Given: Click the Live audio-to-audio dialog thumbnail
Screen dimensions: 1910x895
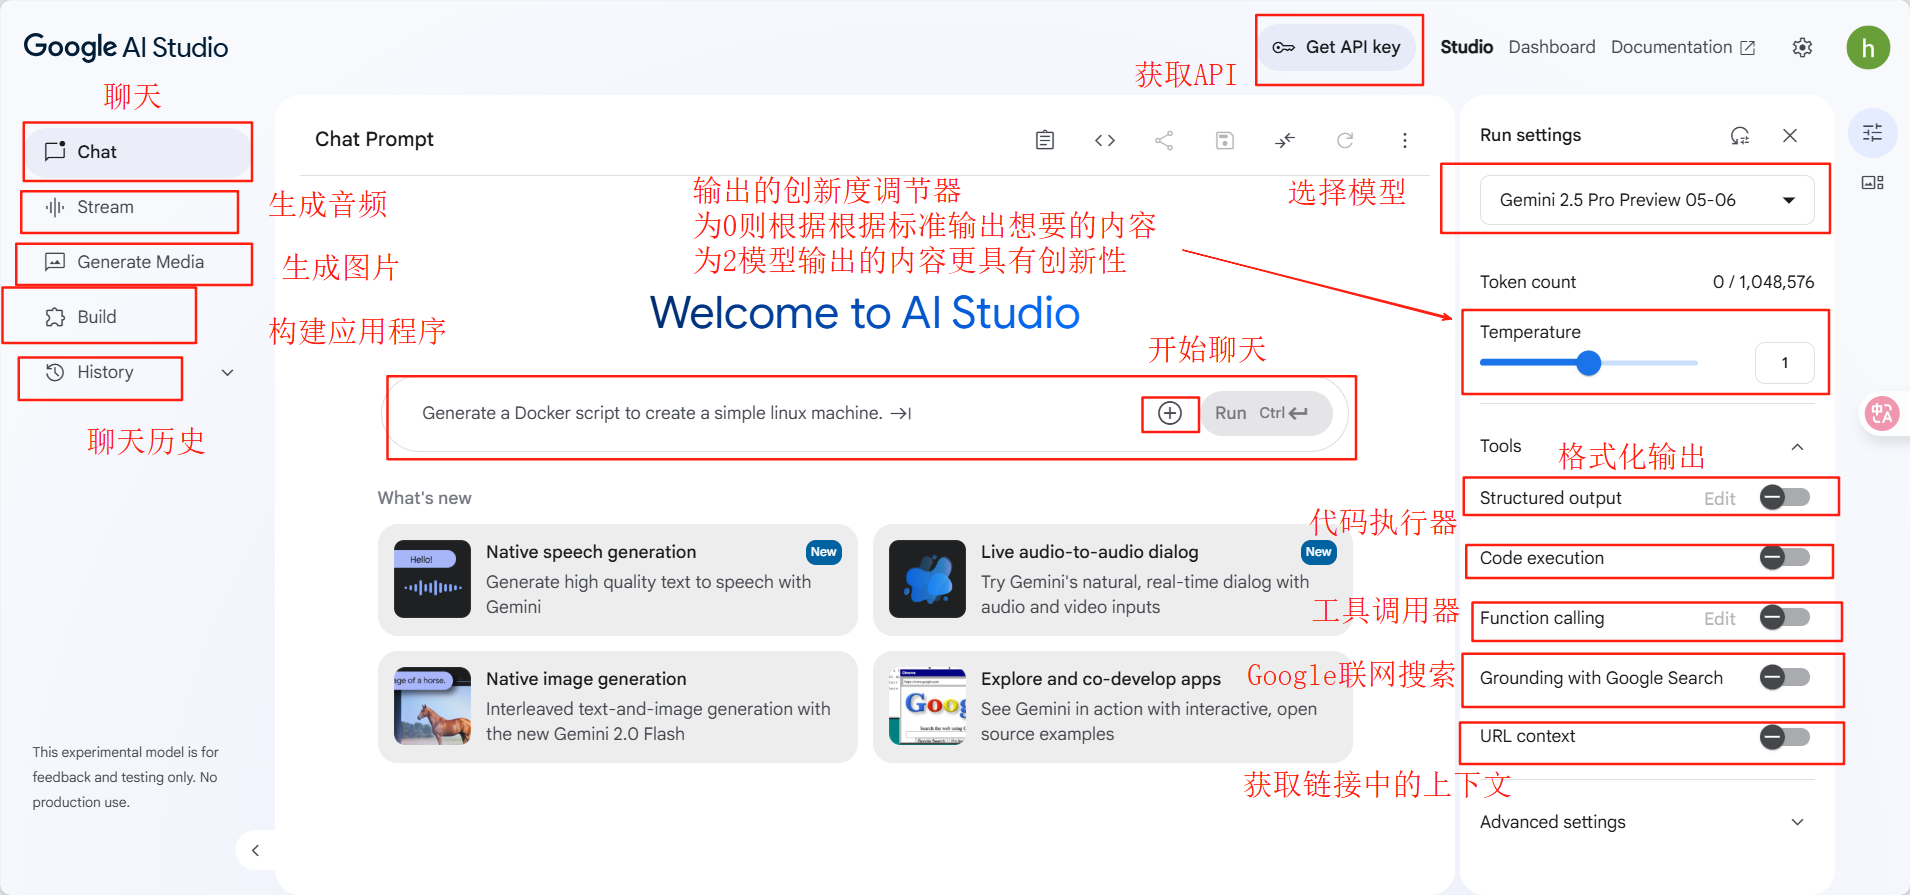Looking at the screenshot, I should [927, 579].
